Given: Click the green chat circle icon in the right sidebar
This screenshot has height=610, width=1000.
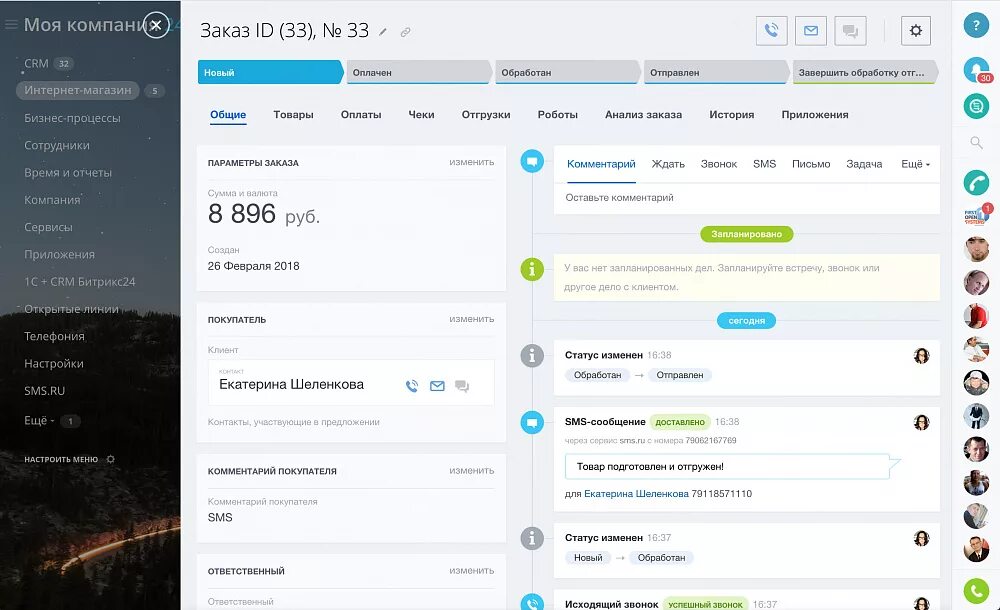Looking at the screenshot, I should [x=976, y=106].
